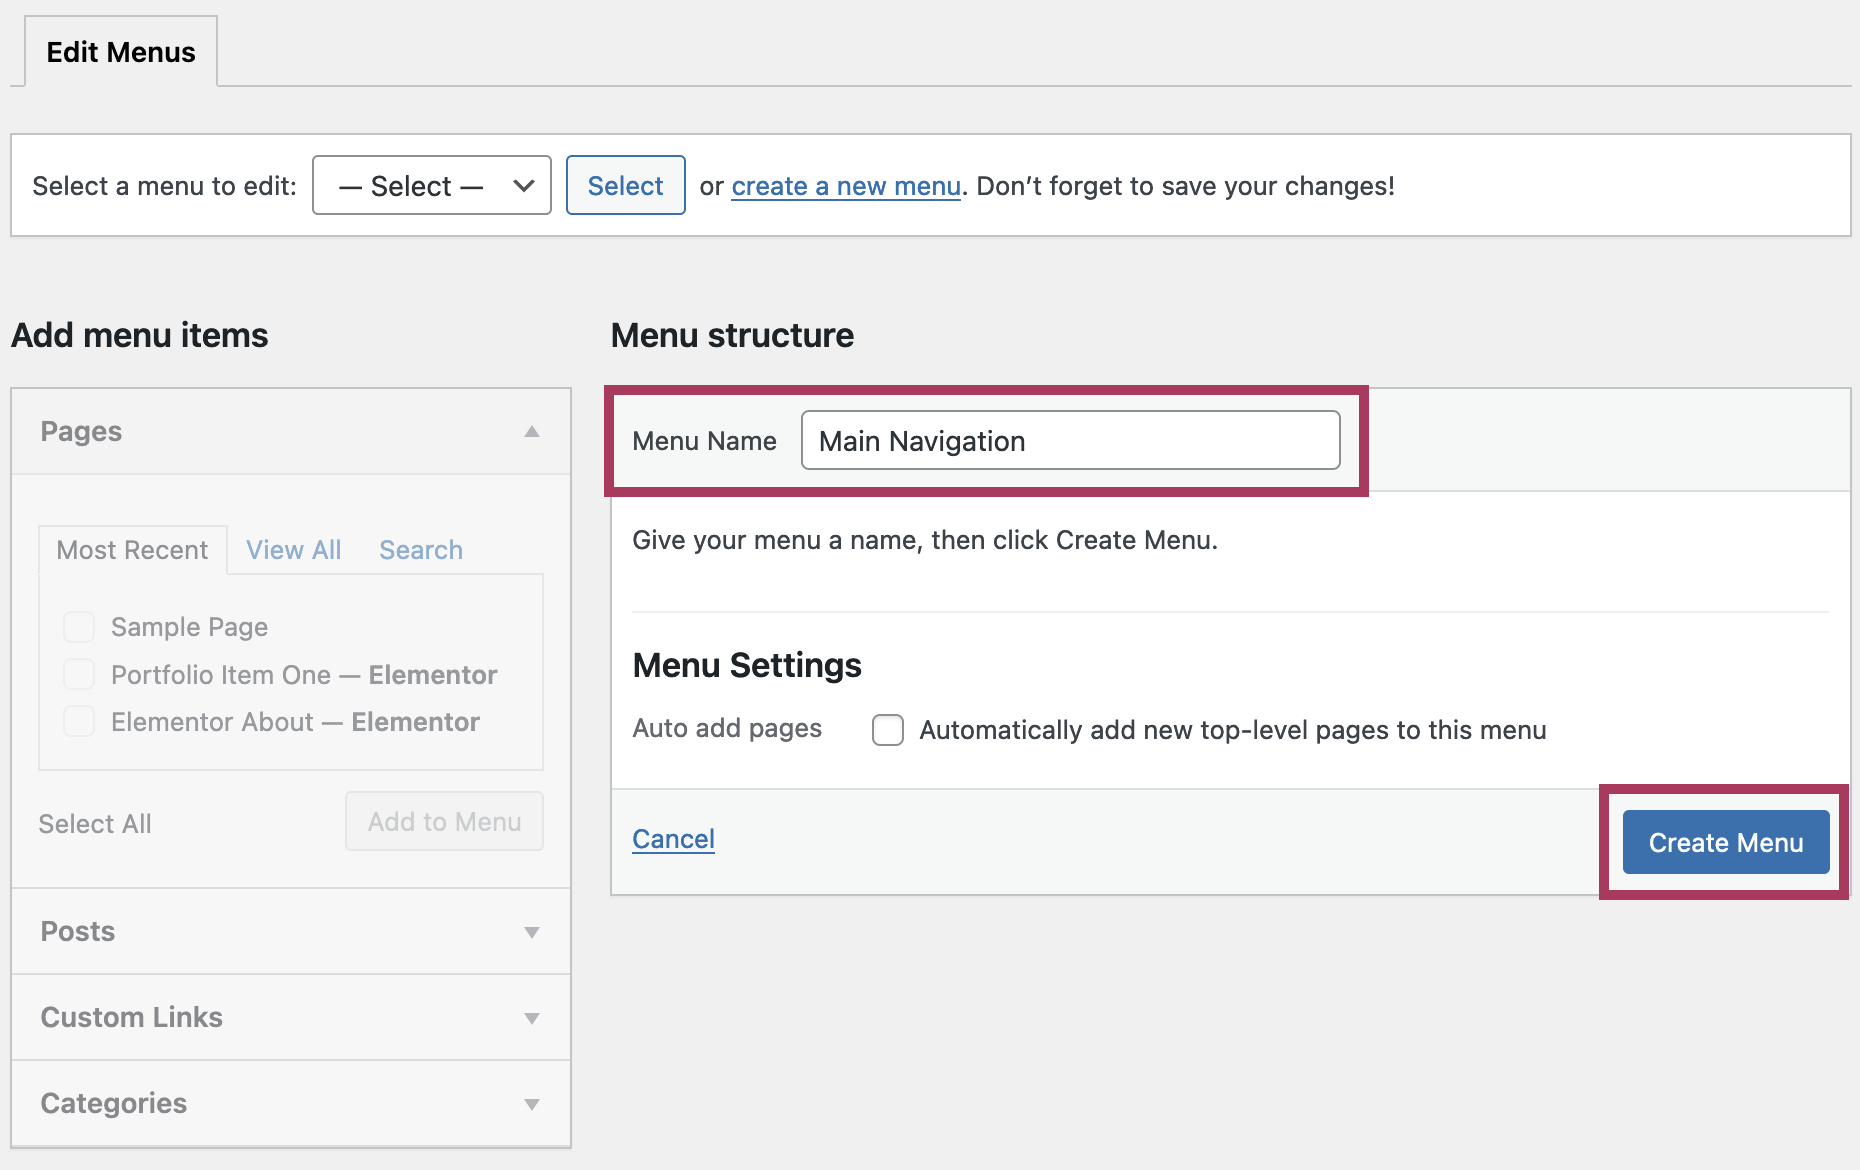Switch to the Edit Menus tab

click(121, 52)
